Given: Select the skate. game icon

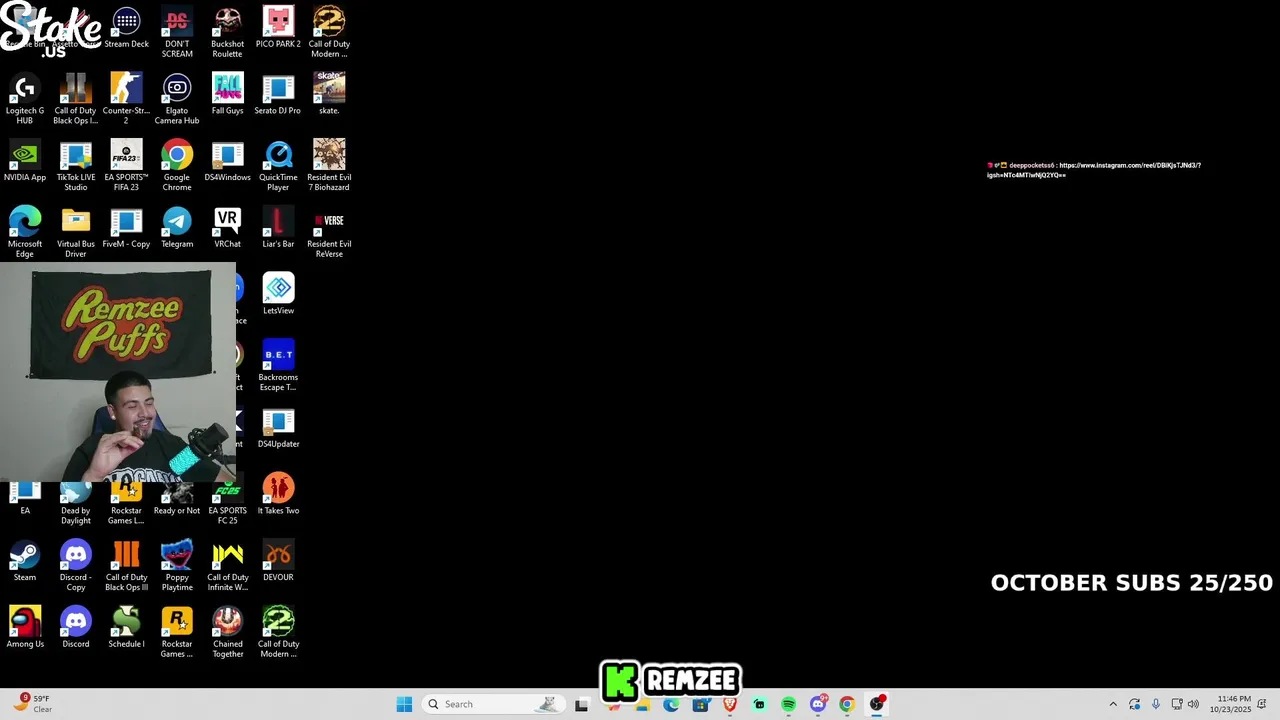Looking at the screenshot, I should tap(329, 94).
